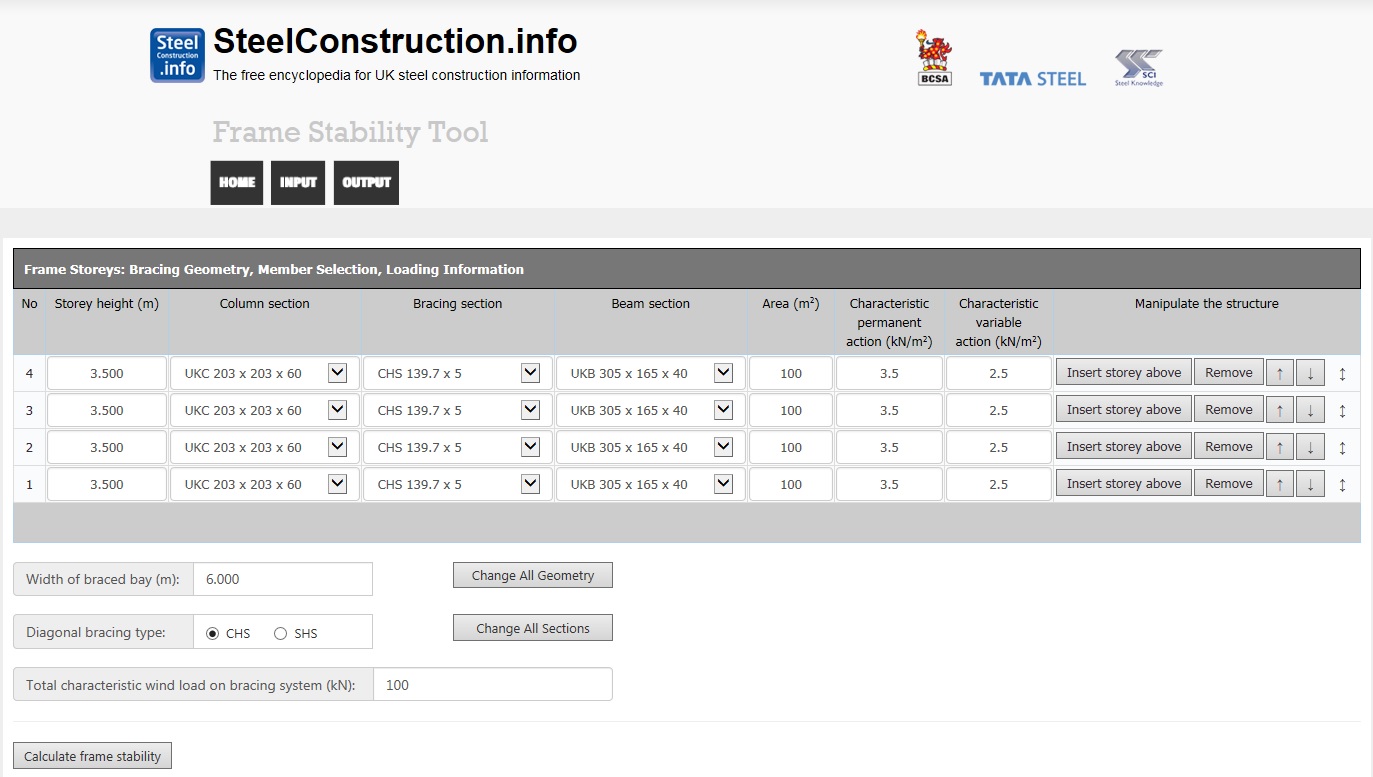Click the SCI Steel Knowledge logo
The width and height of the screenshot is (1373, 777).
point(1139,68)
